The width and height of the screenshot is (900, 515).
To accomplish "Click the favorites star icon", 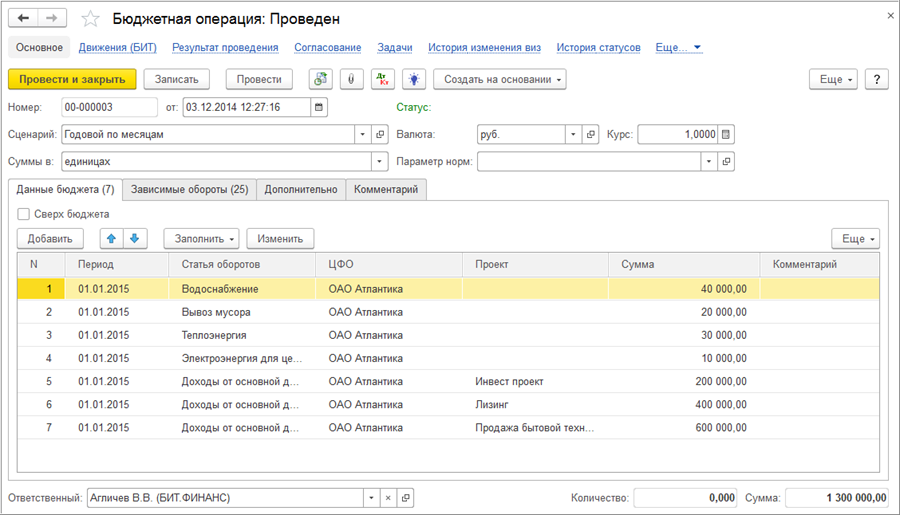I will (90, 19).
